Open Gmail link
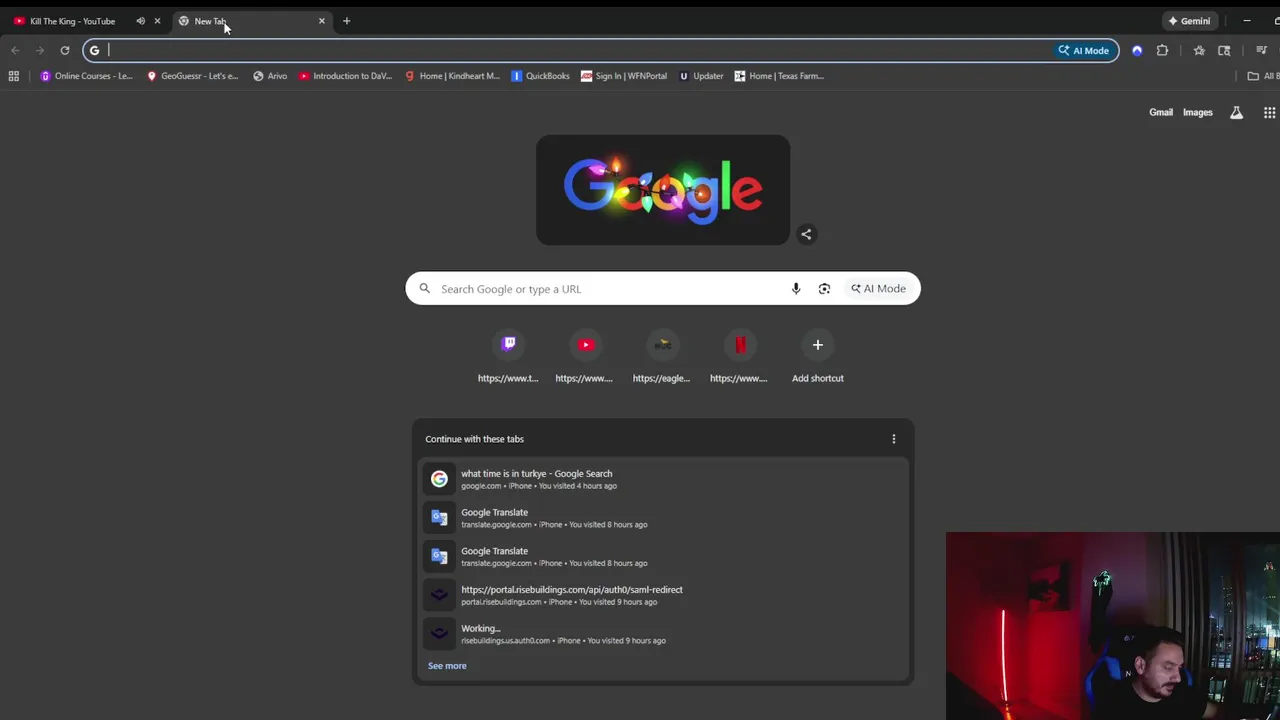This screenshot has height=720, width=1280. 1160,113
